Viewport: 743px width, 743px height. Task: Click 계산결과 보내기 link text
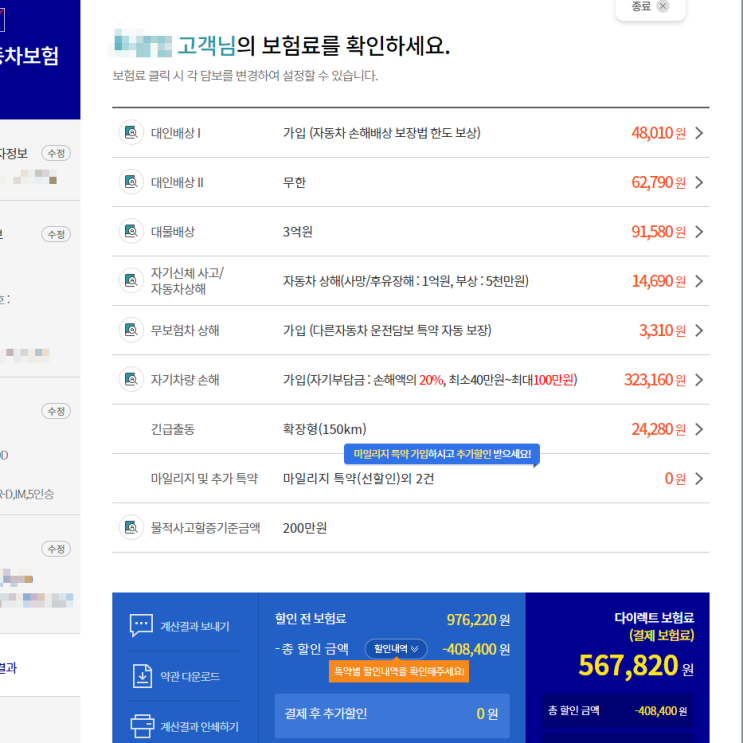[x=195, y=626]
